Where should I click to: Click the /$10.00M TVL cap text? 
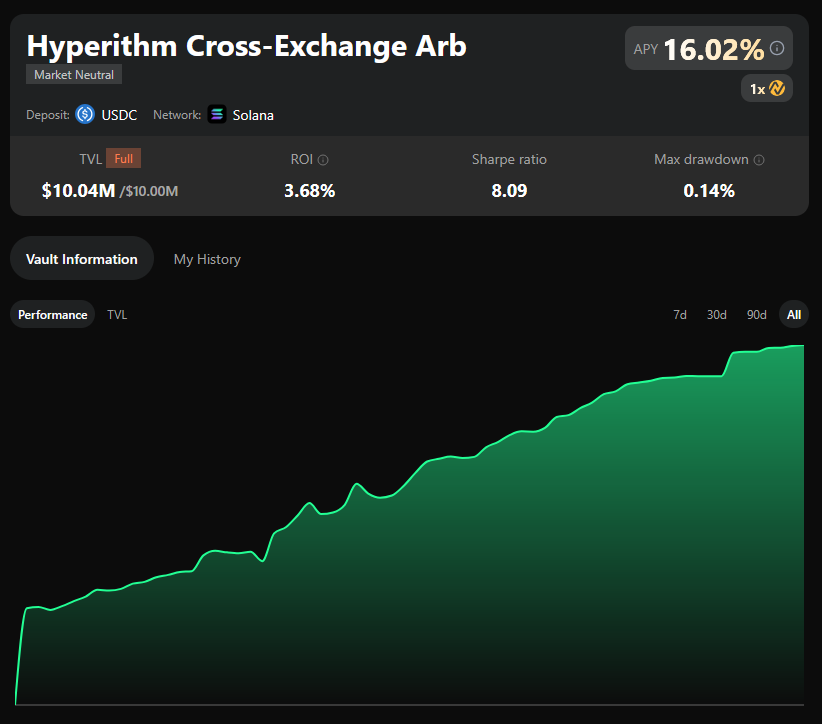click(149, 191)
